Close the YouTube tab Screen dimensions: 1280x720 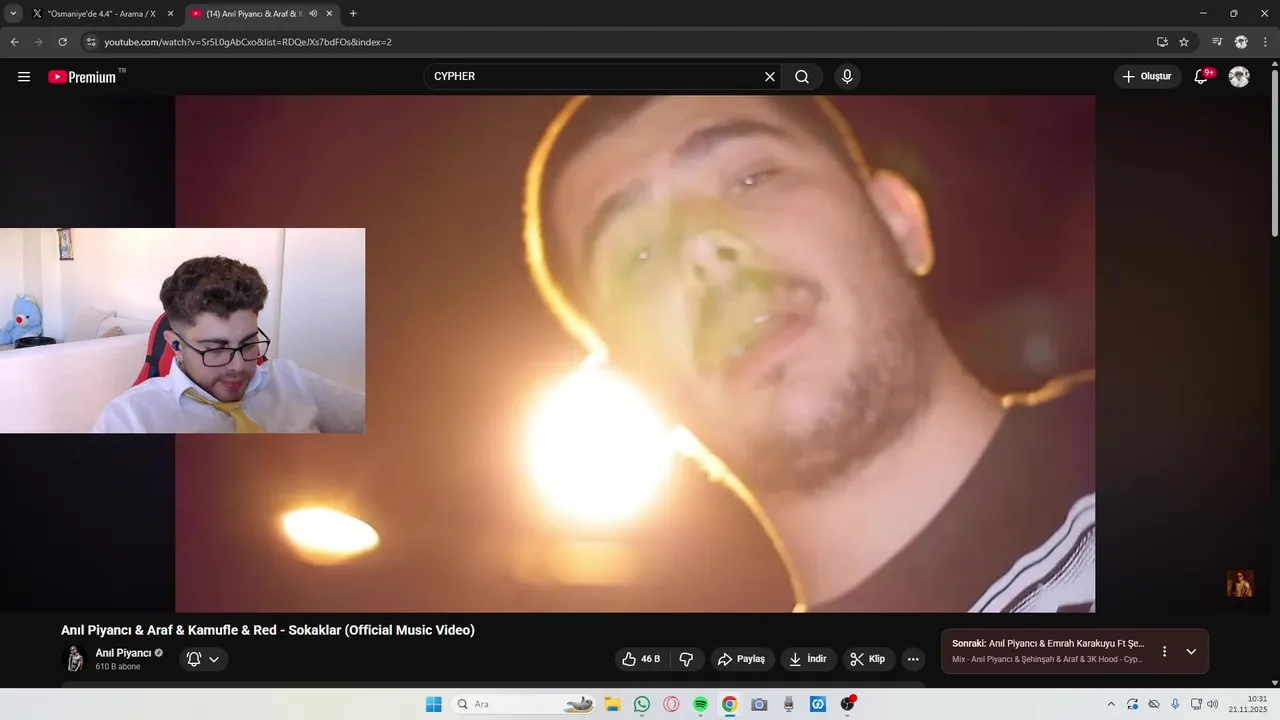329,14
